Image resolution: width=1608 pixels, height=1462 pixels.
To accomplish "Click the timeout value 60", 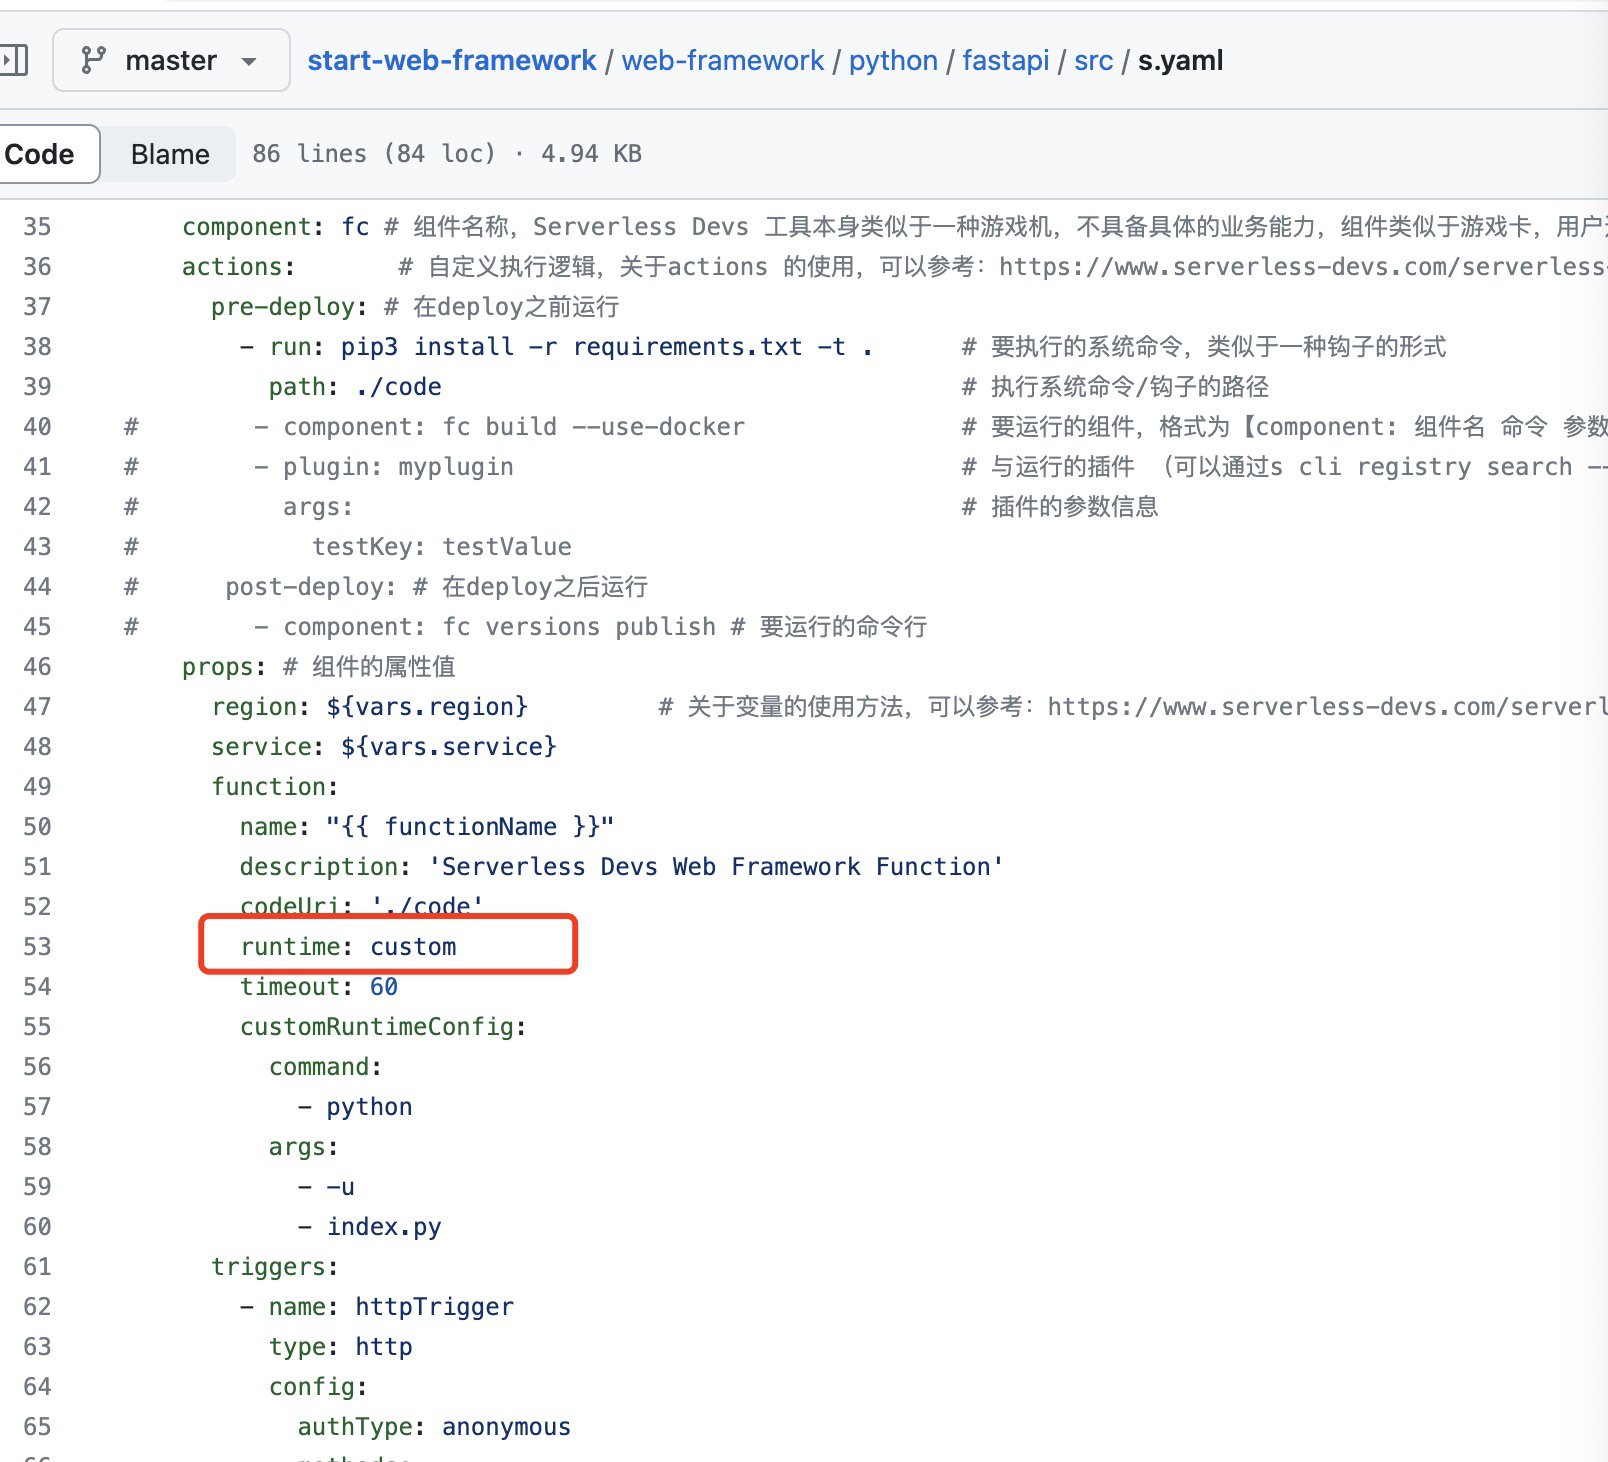I will coord(384,987).
